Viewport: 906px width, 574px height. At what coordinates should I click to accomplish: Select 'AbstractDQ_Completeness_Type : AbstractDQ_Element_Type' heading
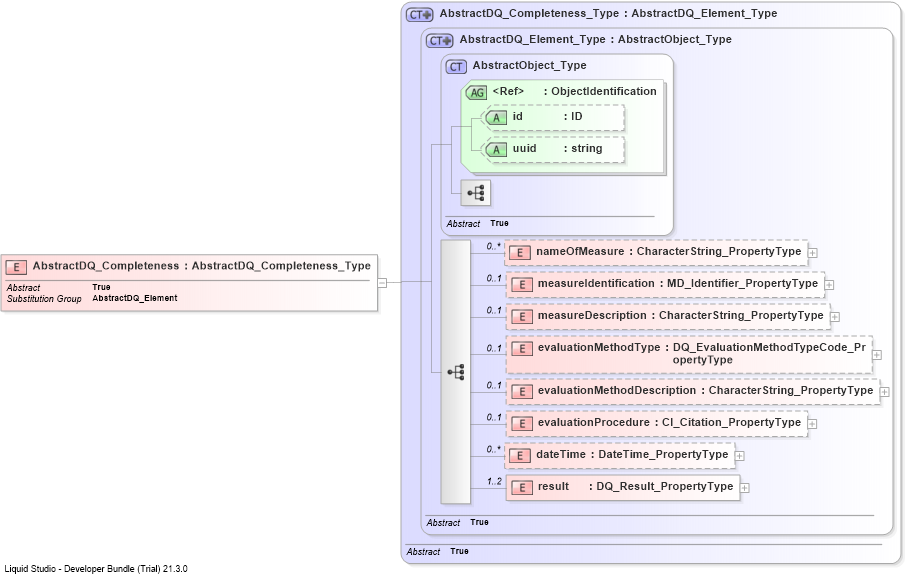(608, 13)
